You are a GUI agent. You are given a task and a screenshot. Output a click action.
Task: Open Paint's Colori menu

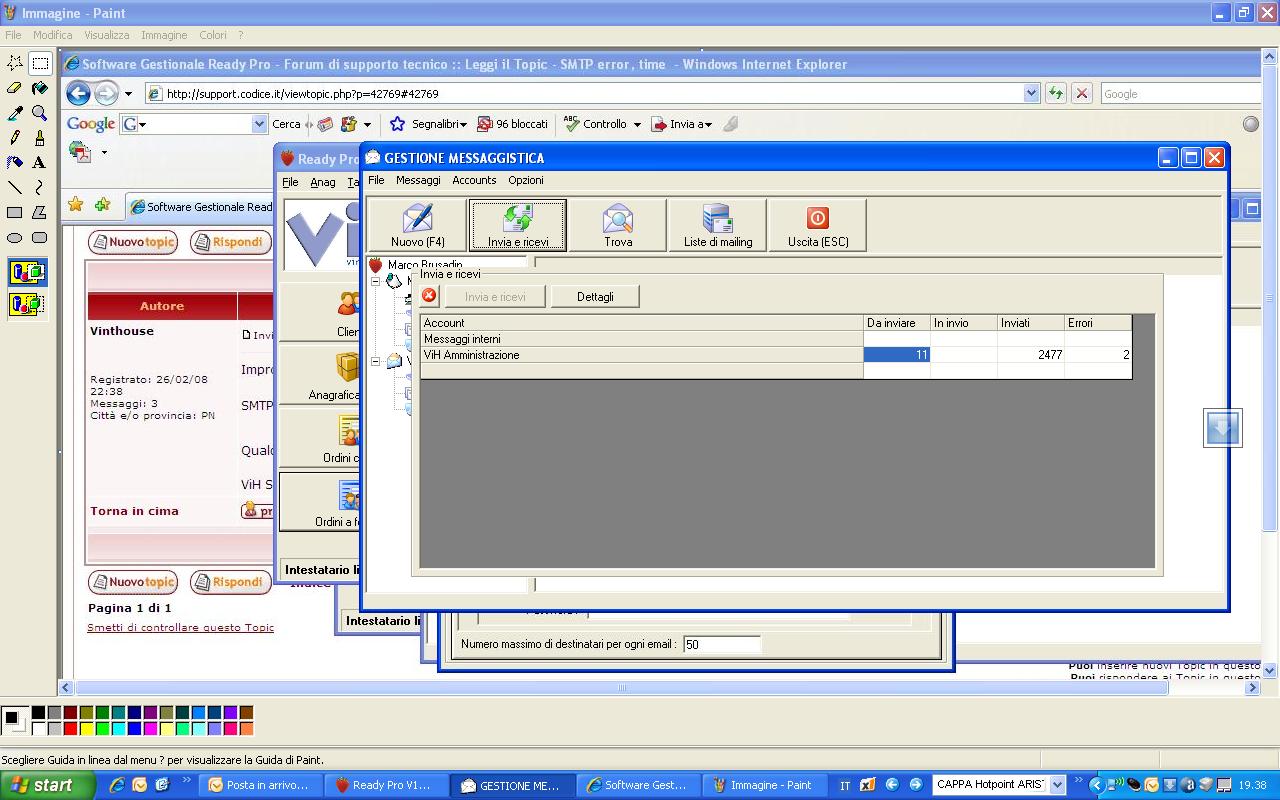[212, 35]
